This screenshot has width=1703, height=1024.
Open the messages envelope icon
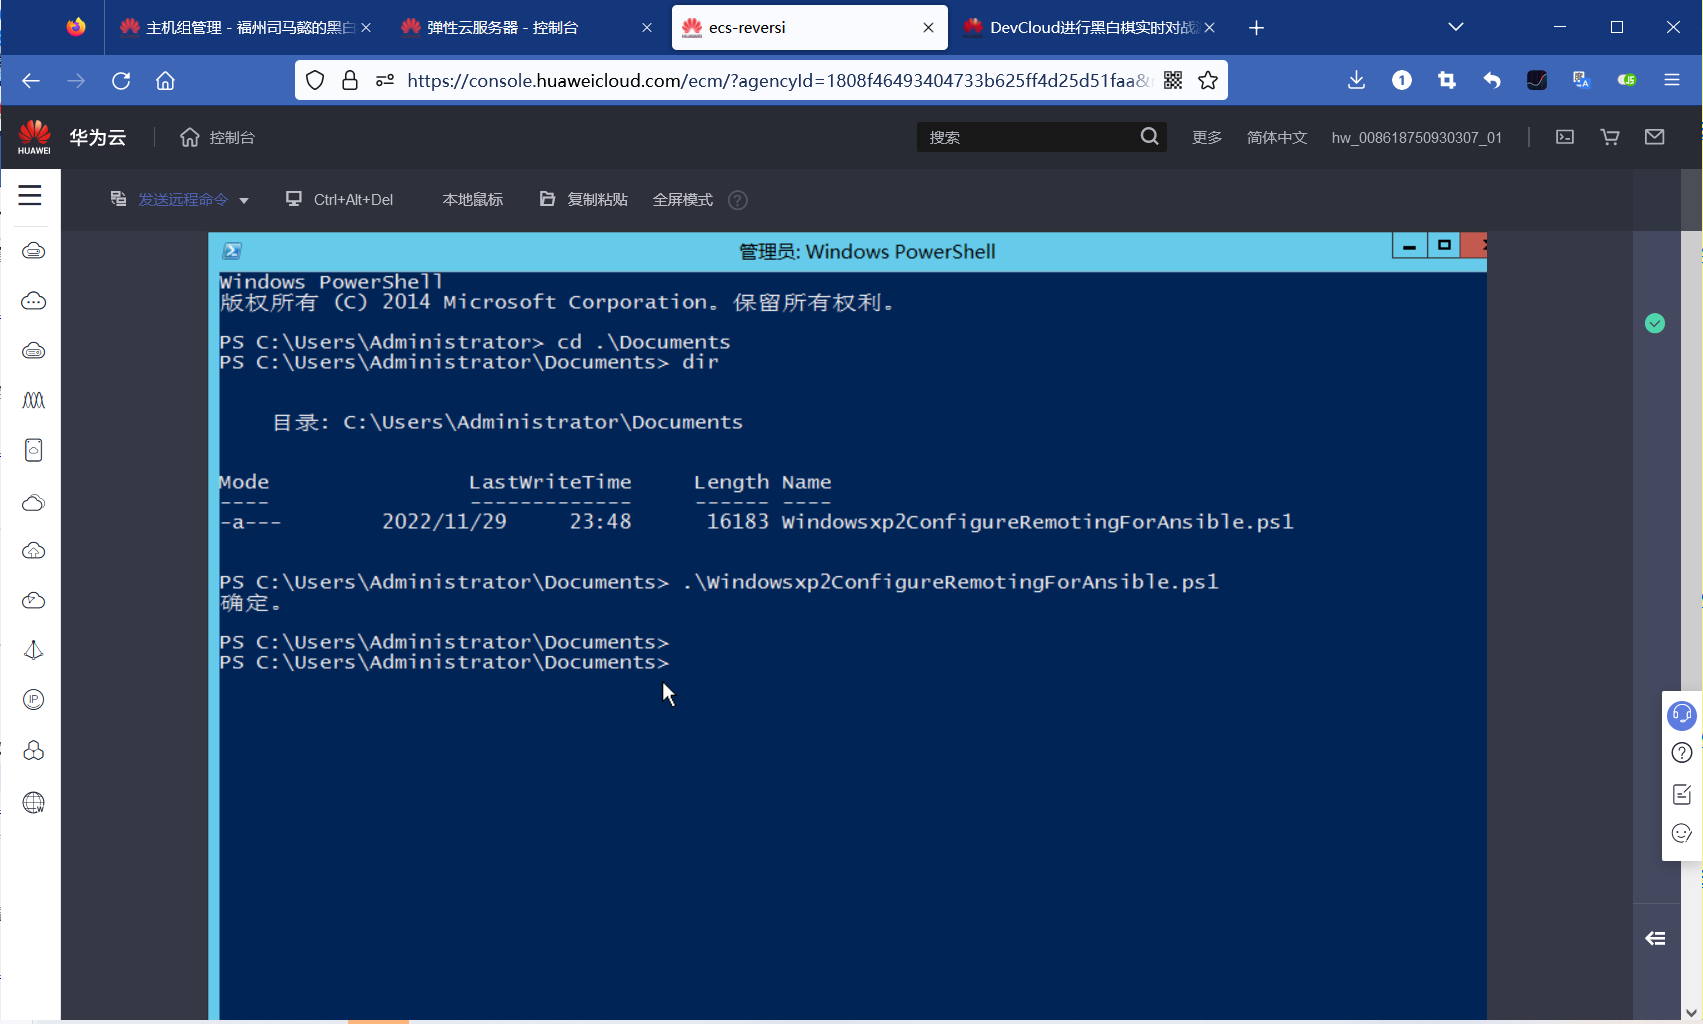pyautogui.click(x=1655, y=137)
